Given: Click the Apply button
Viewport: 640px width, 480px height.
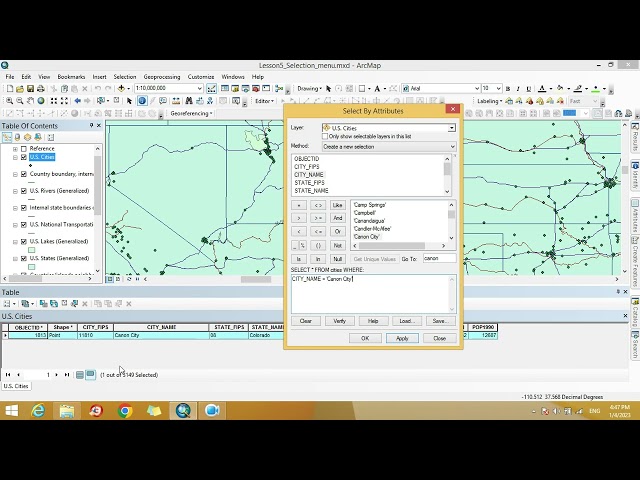Looking at the screenshot, I should (x=402, y=338).
